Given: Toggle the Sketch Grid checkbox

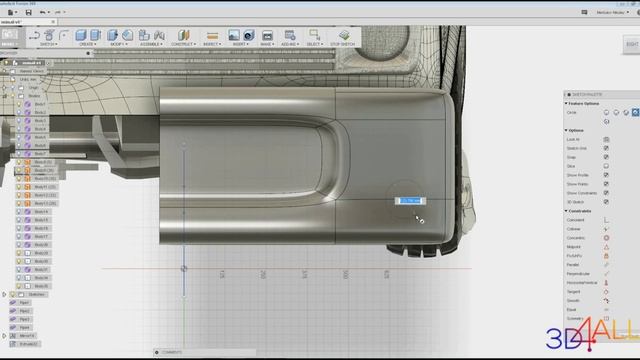Looking at the screenshot, I should click(606, 148).
